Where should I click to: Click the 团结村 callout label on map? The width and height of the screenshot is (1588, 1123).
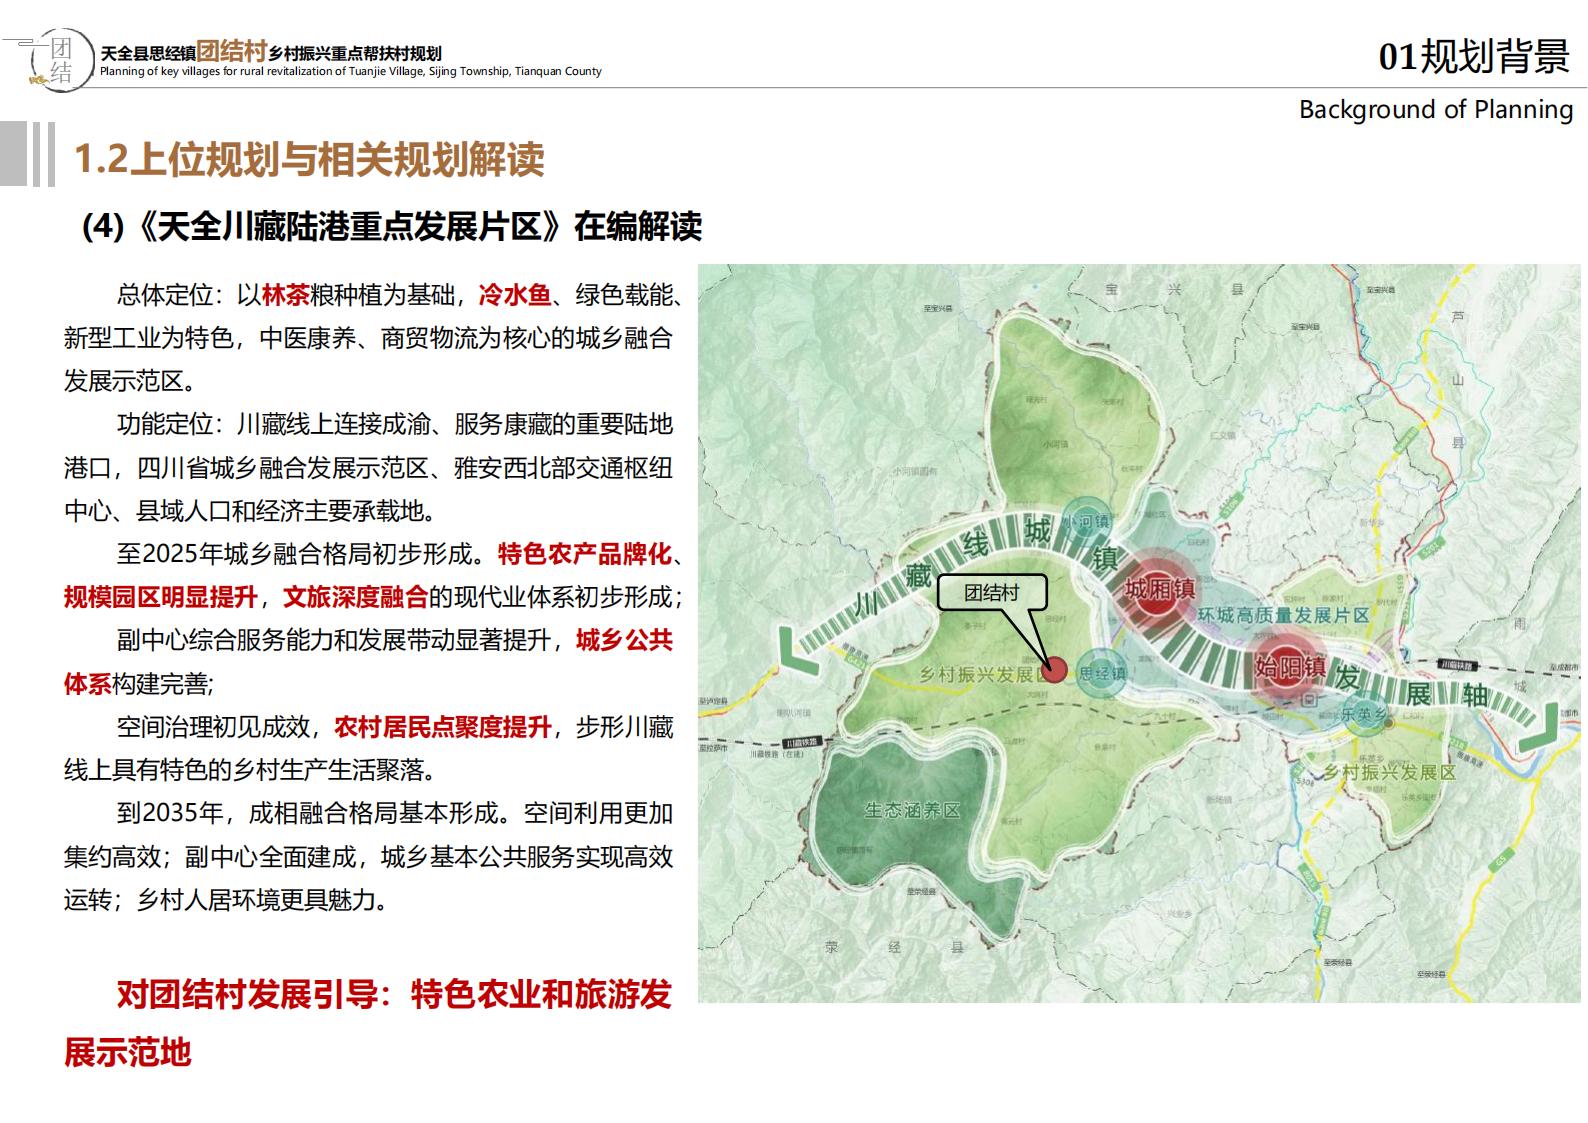pyautogui.click(x=991, y=592)
